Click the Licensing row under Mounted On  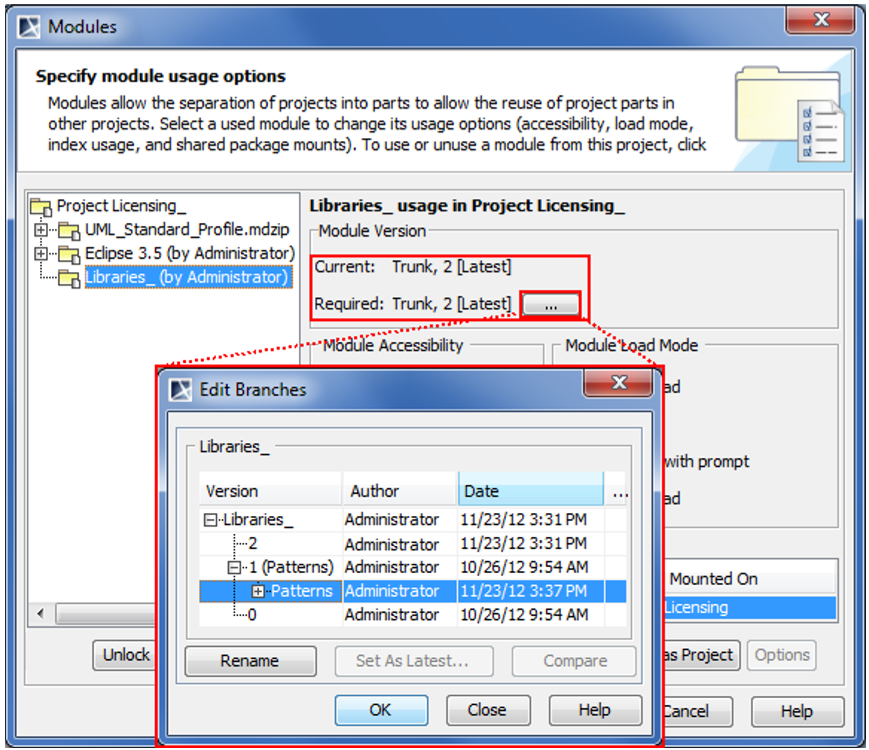click(x=749, y=608)
